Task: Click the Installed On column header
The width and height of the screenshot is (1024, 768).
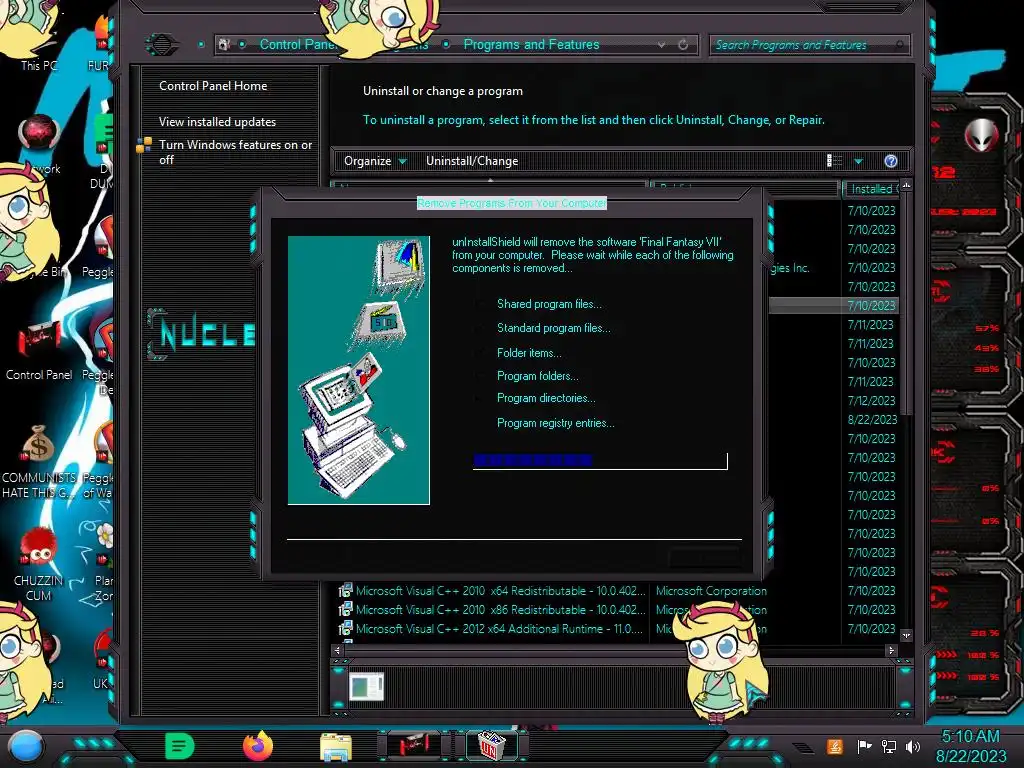Action: tap(872, 189)
